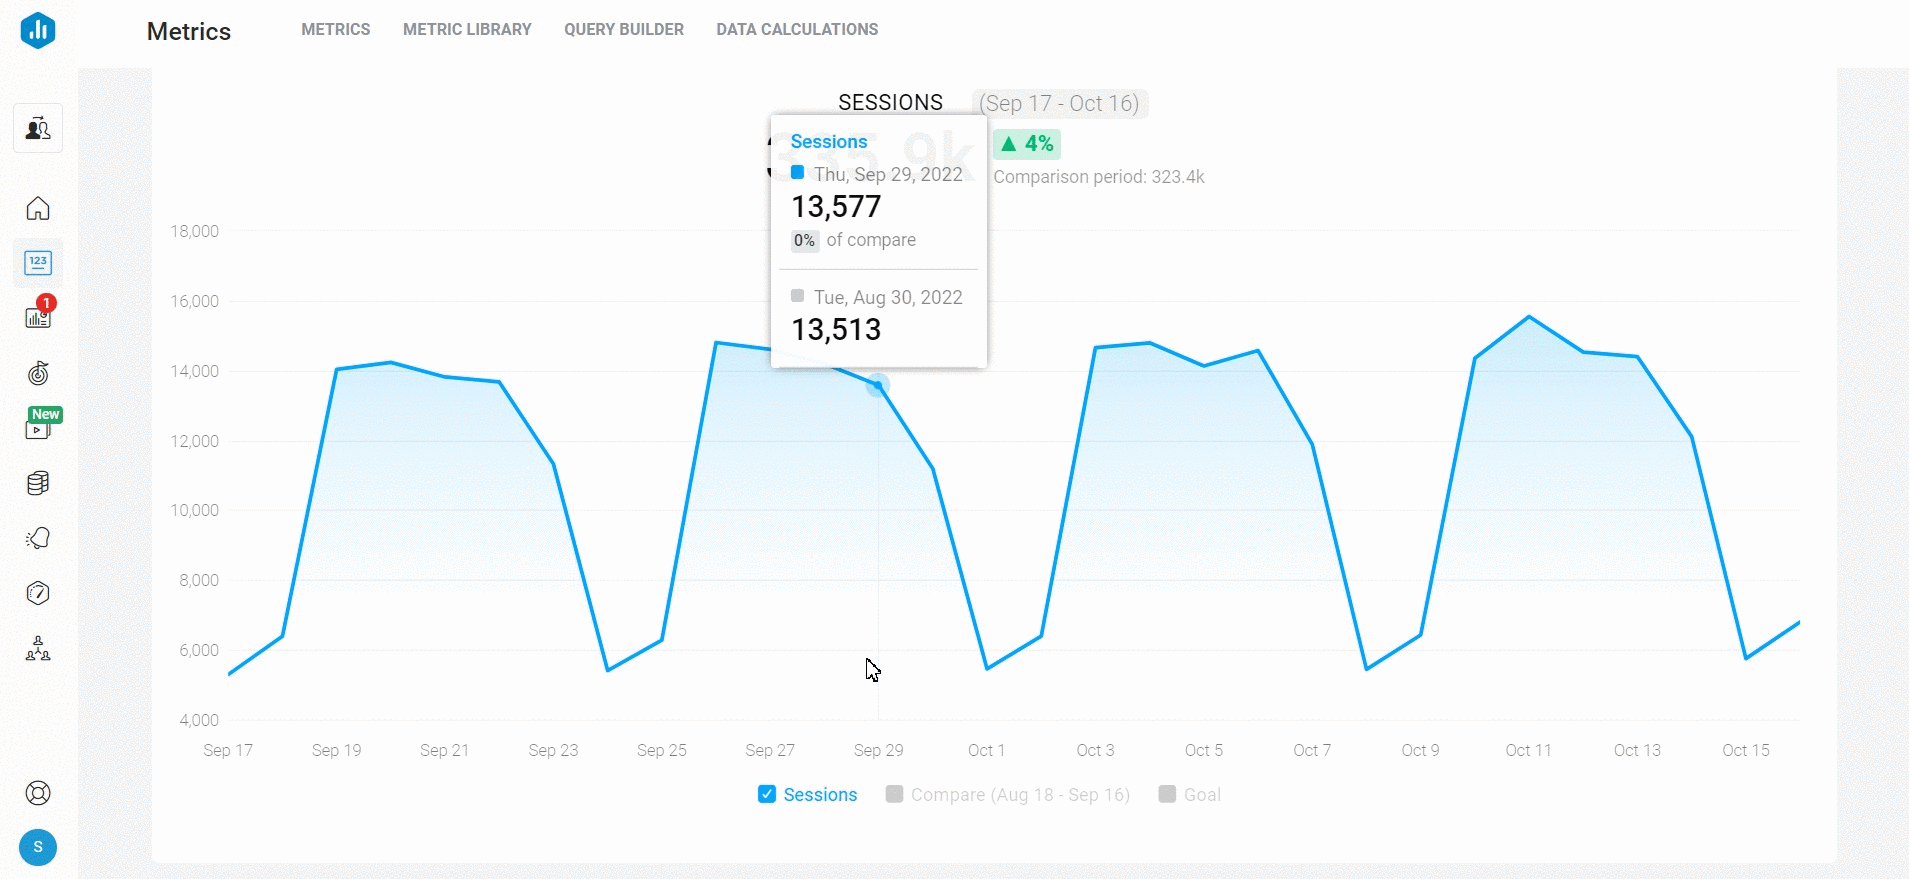Uncheck the Sessions legend checkbox
The image size is (1909, 879).
pyautogui.click(x=767, y=794)
